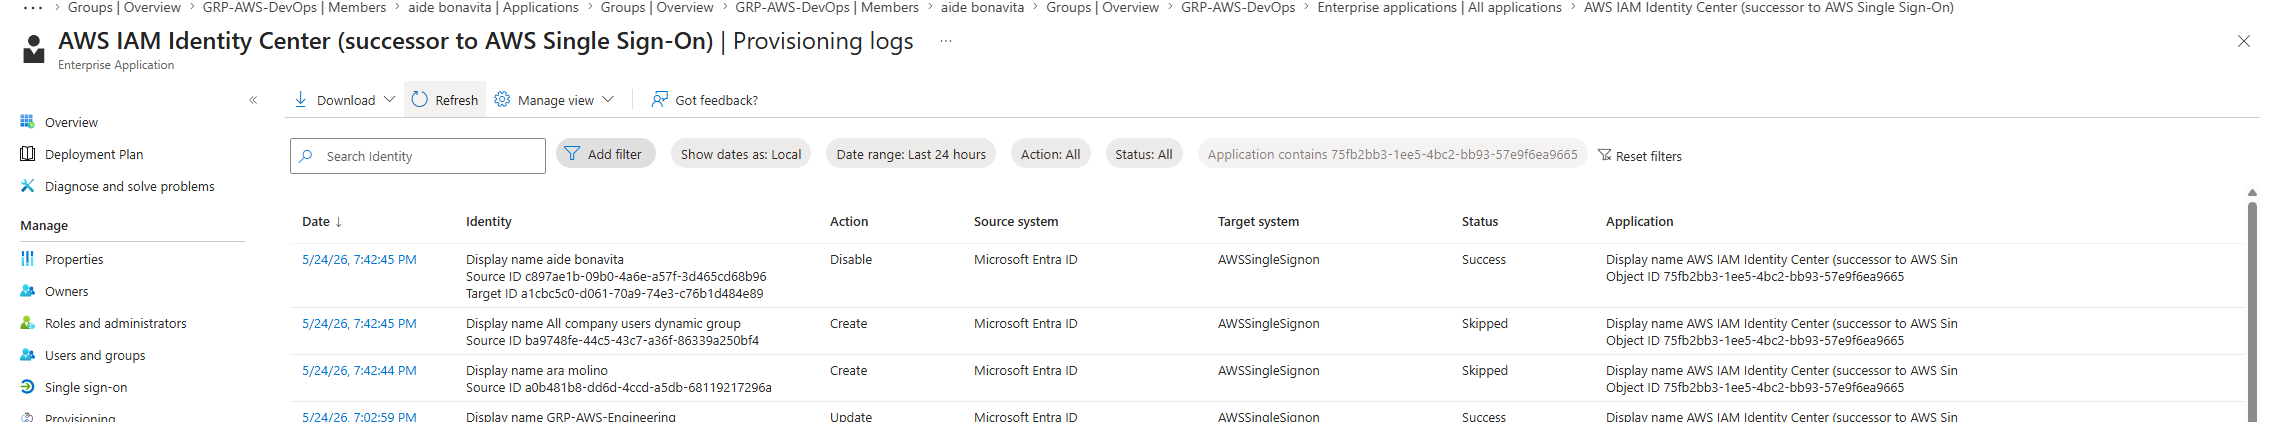The width and height of the screenshot is (2271, 422).
Task: Open Users and groups
Action: pyautogui.click(x=95, y=355)
